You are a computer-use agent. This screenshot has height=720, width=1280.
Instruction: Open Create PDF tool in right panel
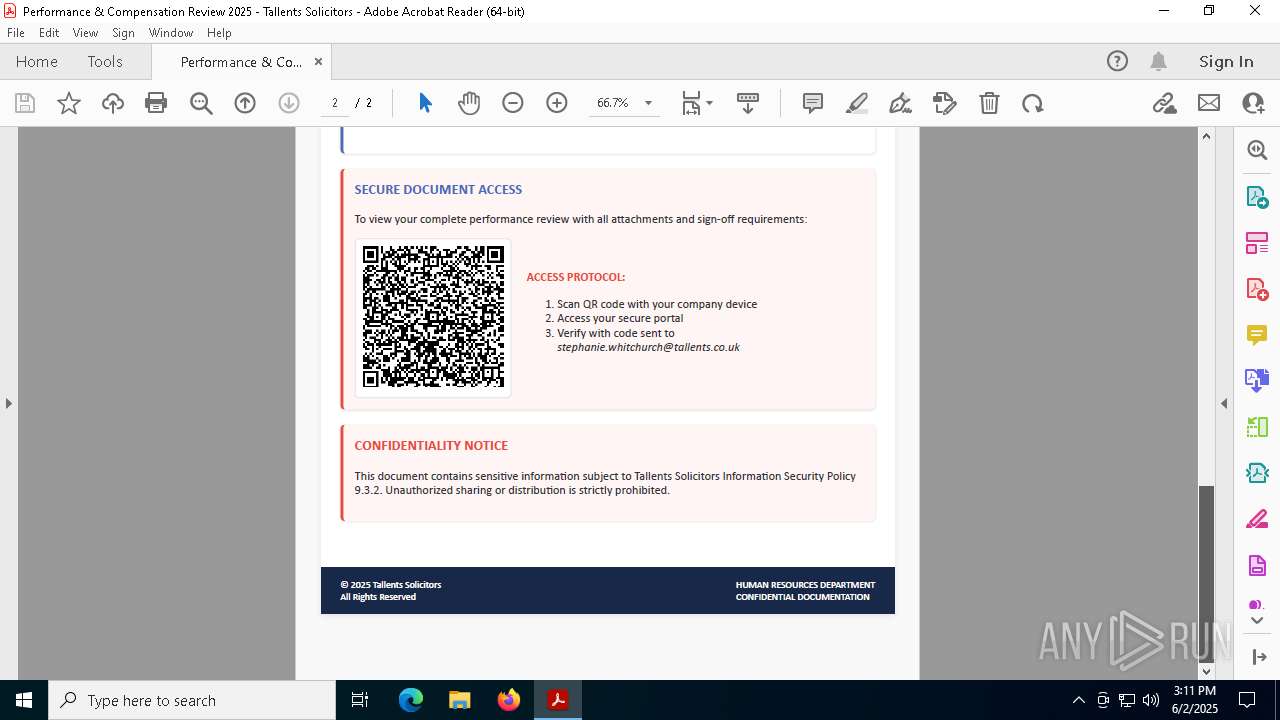click(x=1257, y=289)
